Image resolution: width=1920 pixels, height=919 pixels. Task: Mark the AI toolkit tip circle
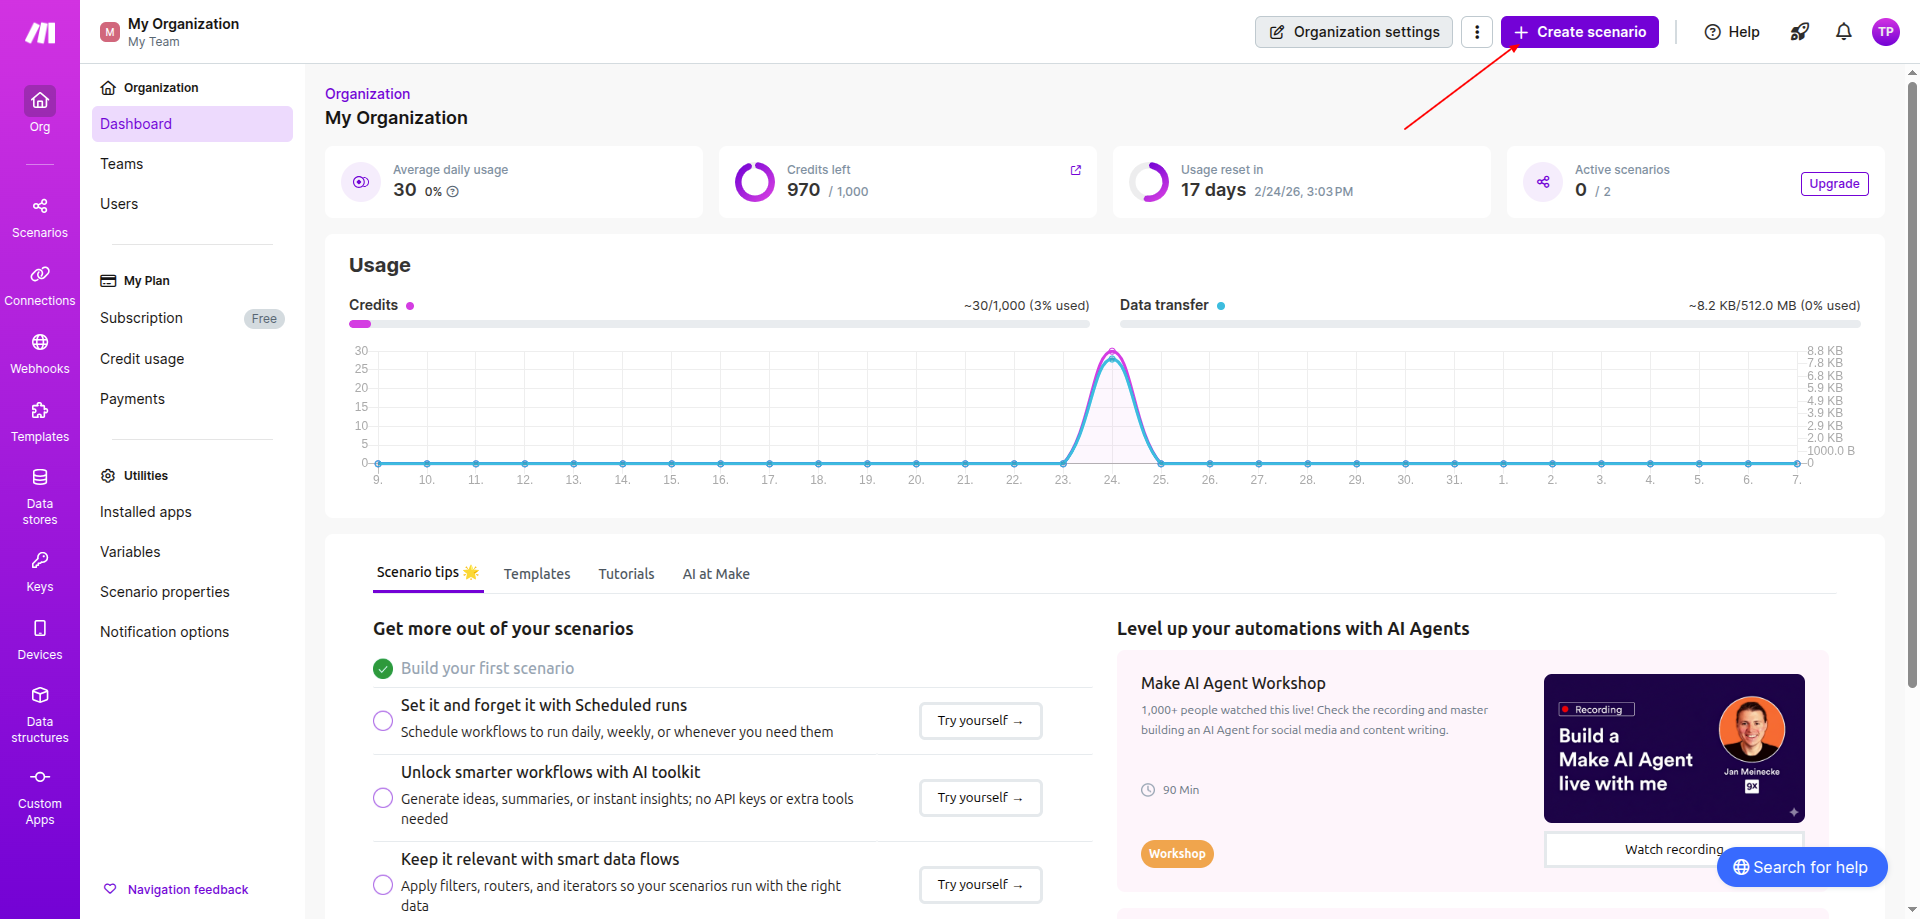[383, 797]
